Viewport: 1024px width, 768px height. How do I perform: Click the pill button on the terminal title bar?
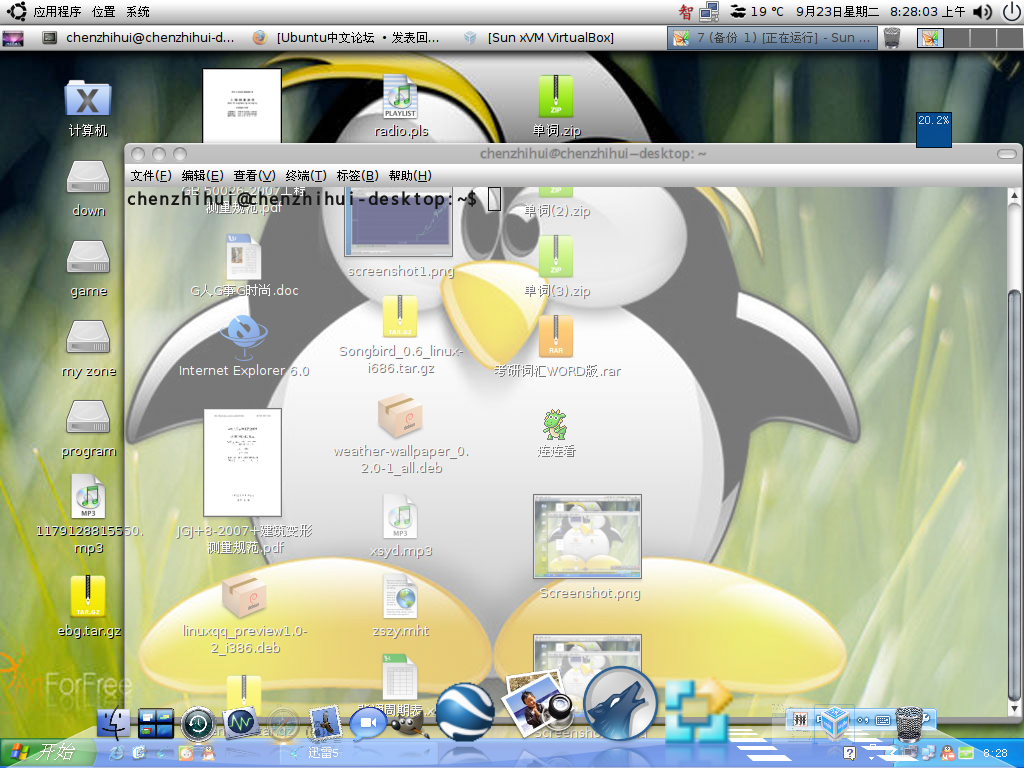point(1006,153)
